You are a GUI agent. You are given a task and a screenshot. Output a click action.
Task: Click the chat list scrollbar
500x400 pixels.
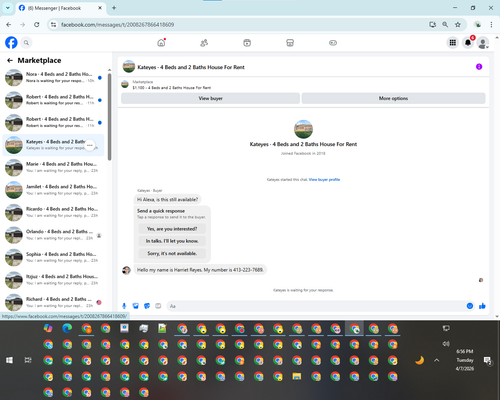click(x=109, y=117)
